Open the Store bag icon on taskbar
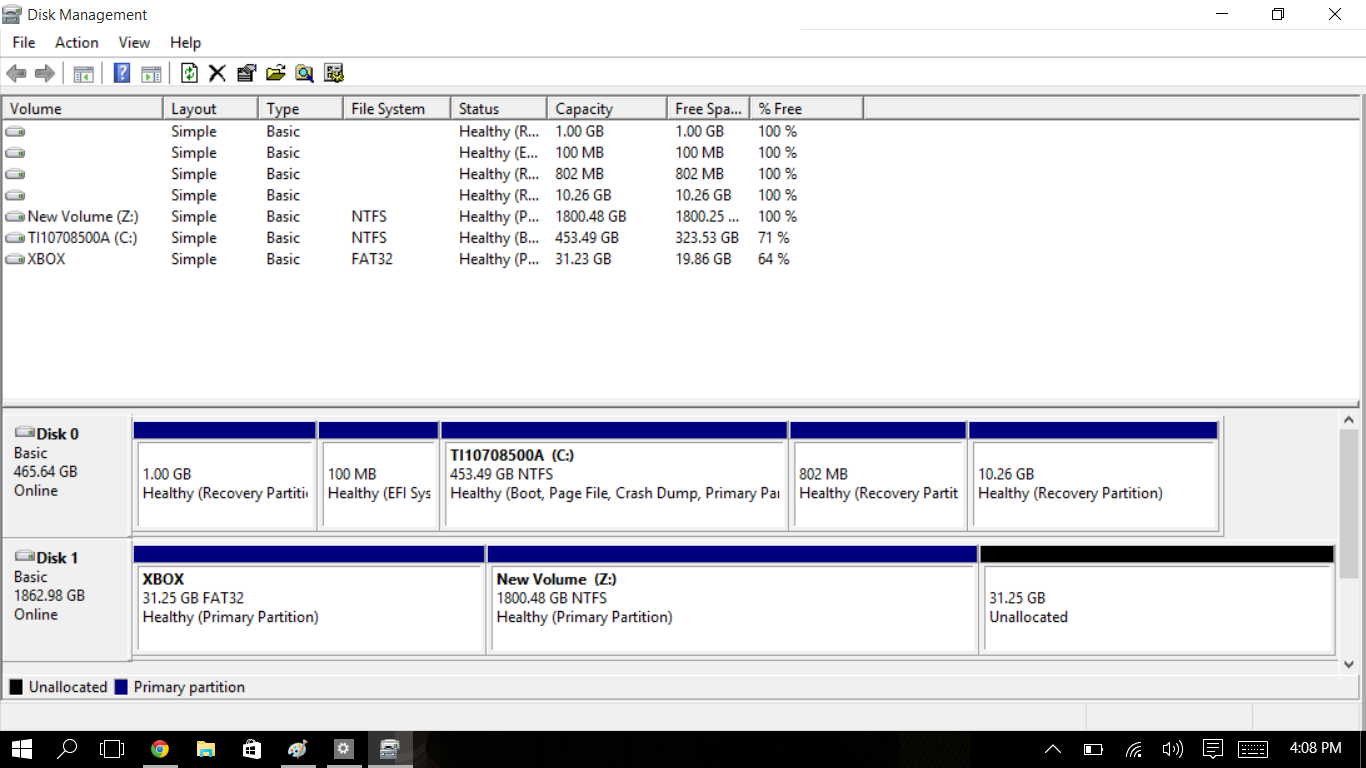The image size is (1366, 768). coord(252,748)
